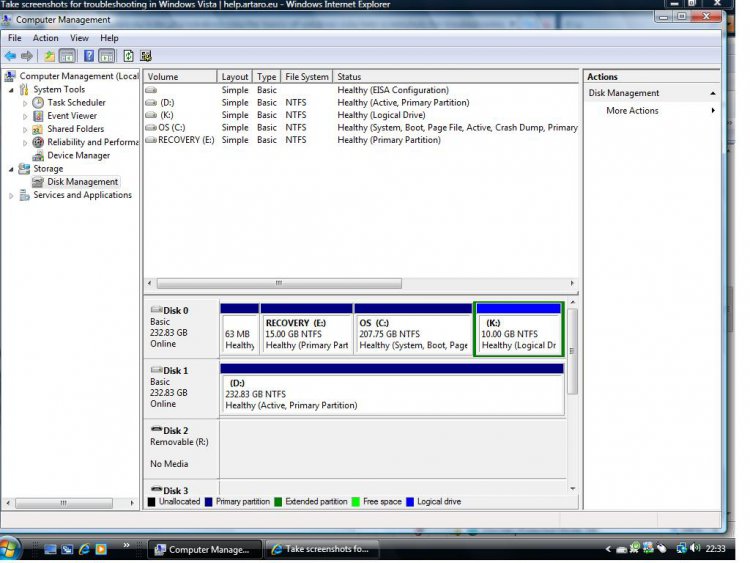Select Shared Folders in tree
750x563 pixels.
click(x=75, y=129)
